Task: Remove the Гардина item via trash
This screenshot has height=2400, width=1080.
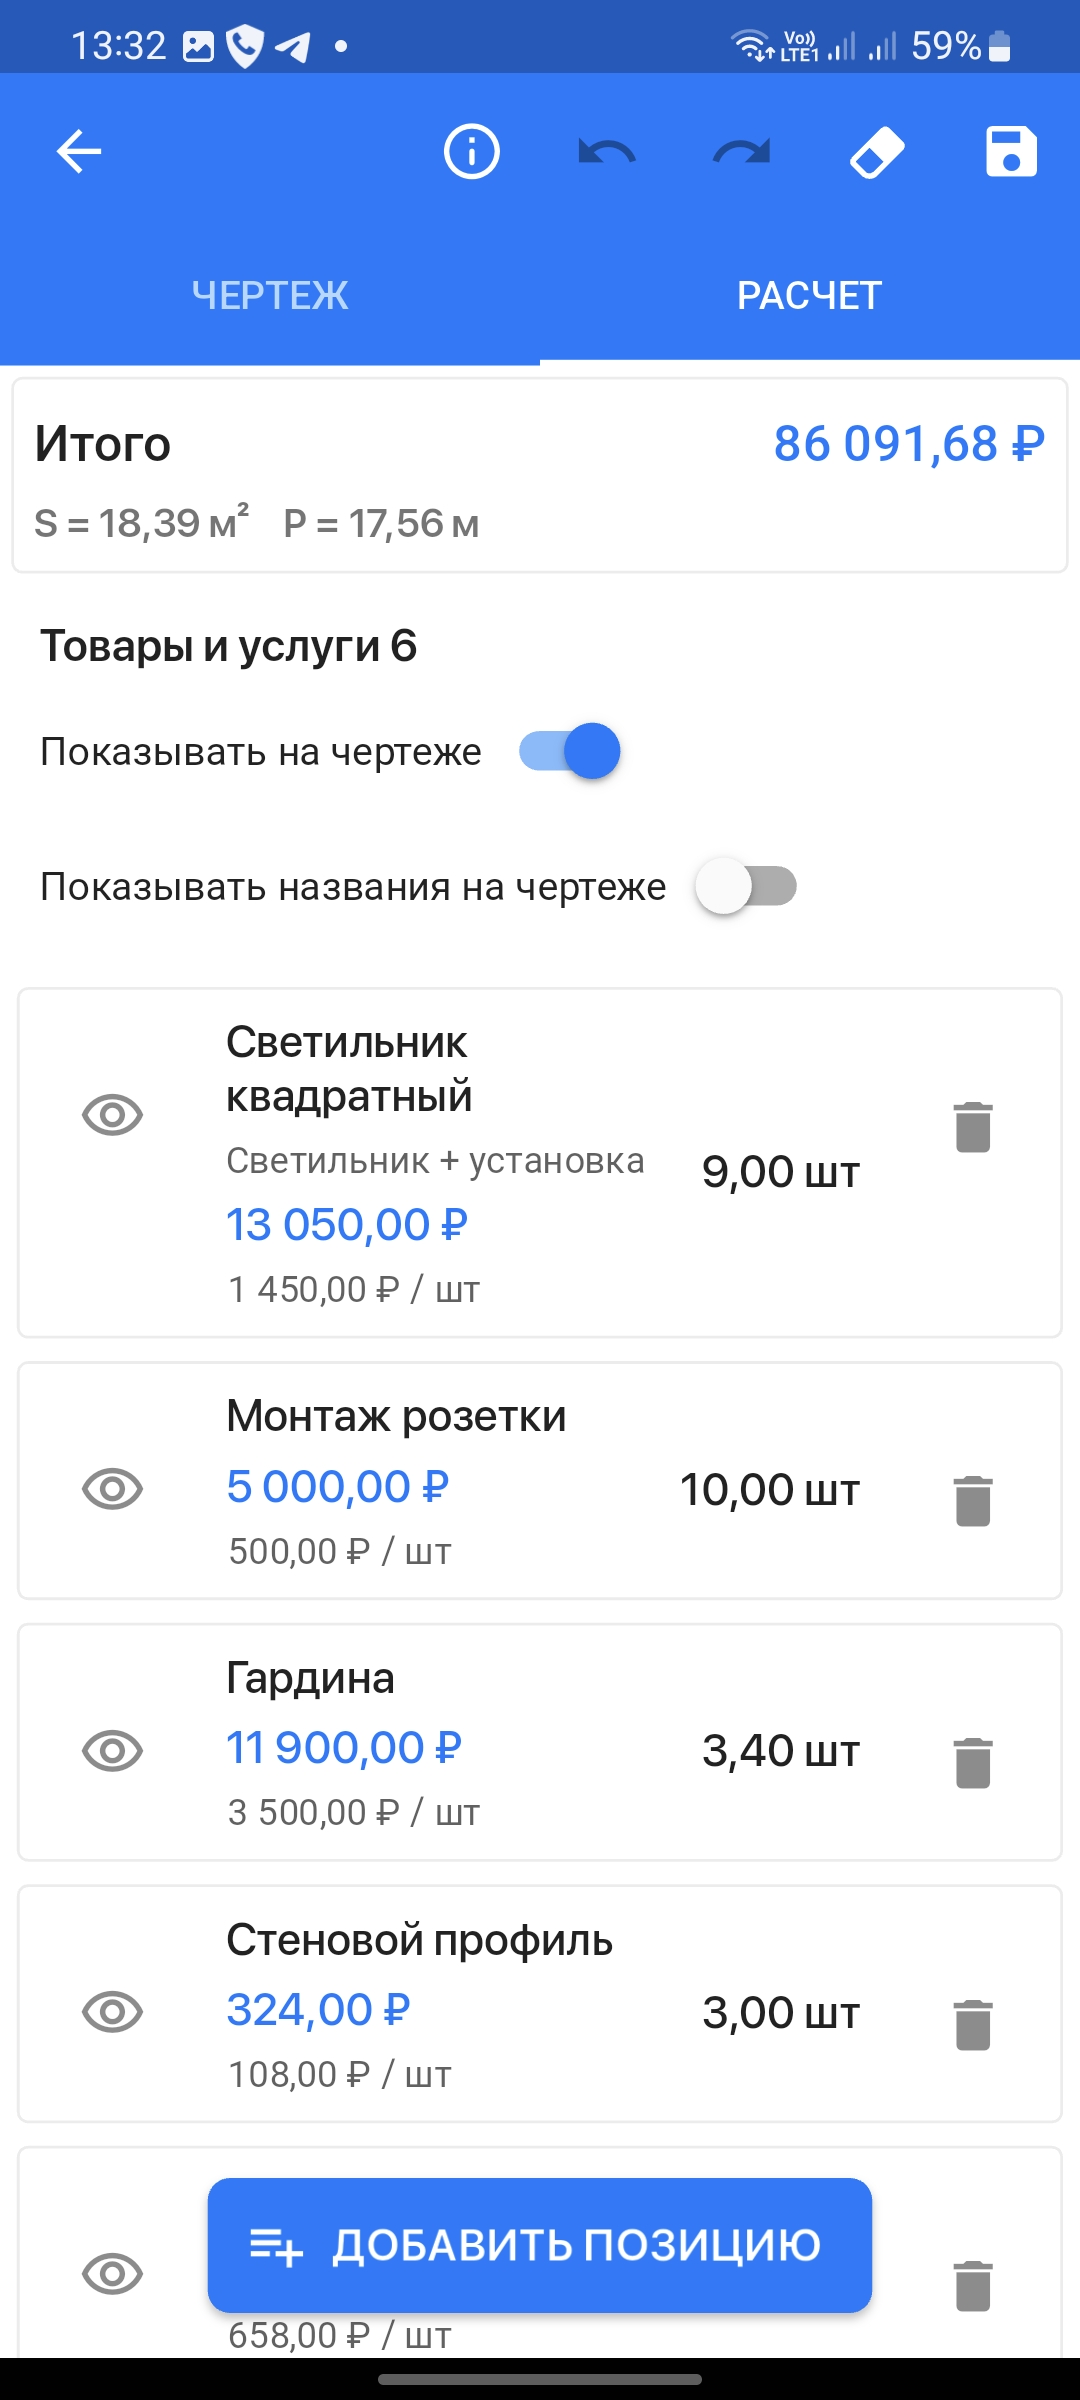Action: tap(972, 1762)
